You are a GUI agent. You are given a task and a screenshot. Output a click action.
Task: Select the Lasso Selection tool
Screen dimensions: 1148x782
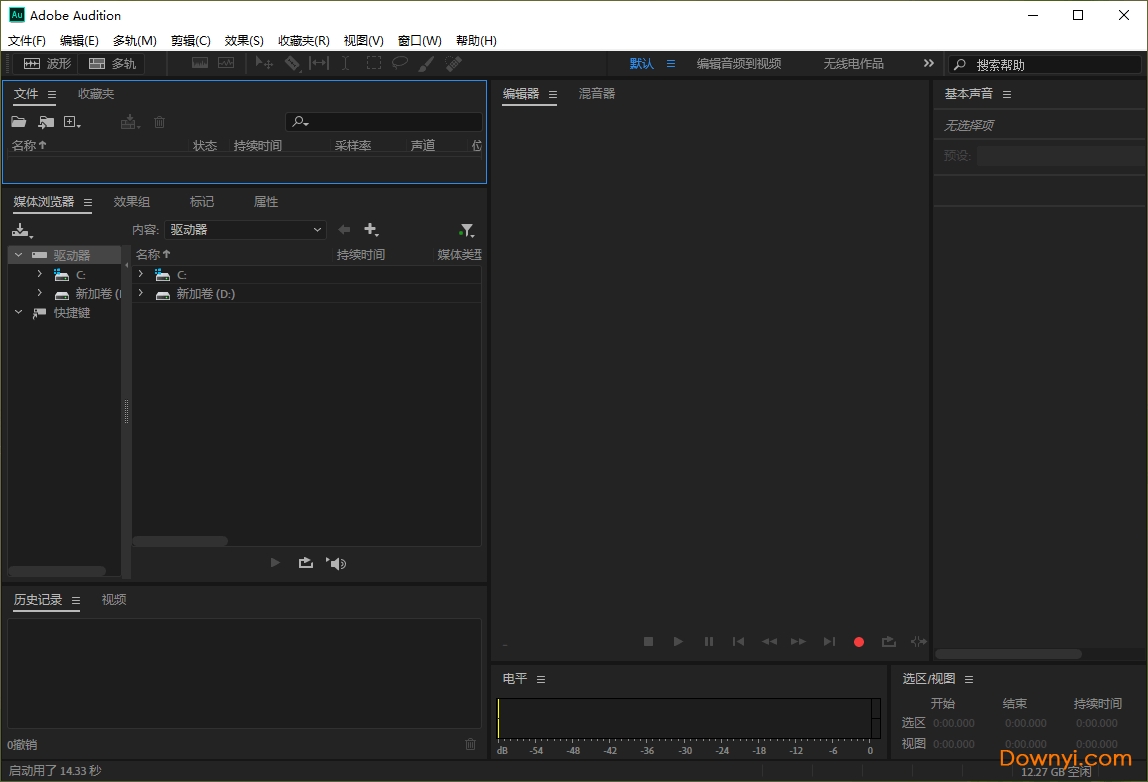pyautogui.click(x=400, y=62)
